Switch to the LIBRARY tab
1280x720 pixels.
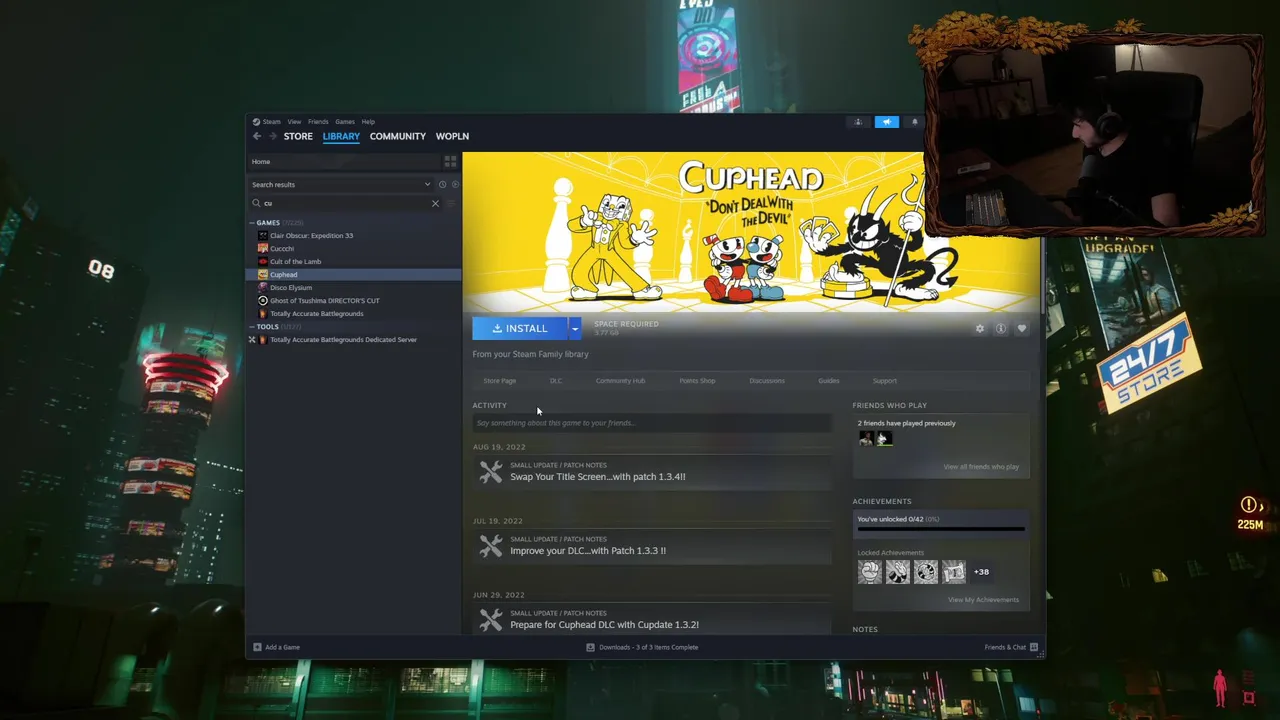click(341, 136)
